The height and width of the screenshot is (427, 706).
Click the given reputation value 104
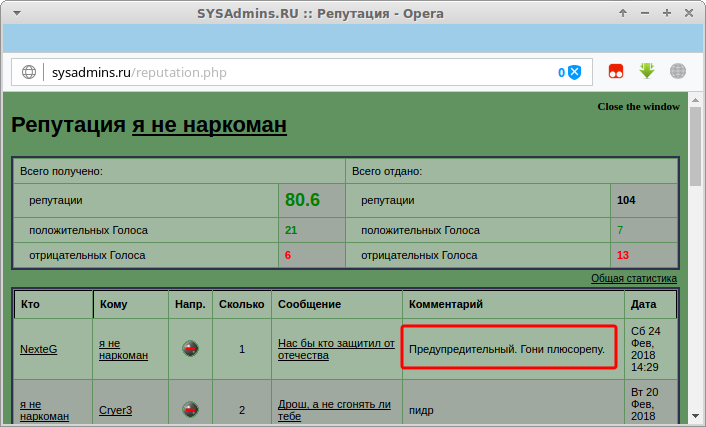pos(626,200)
